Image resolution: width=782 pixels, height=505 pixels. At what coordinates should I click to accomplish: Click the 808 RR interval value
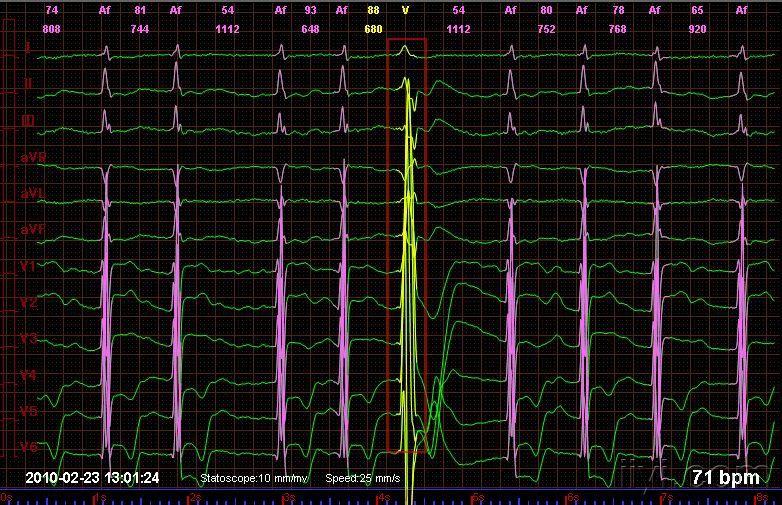[x=51, y=29]
